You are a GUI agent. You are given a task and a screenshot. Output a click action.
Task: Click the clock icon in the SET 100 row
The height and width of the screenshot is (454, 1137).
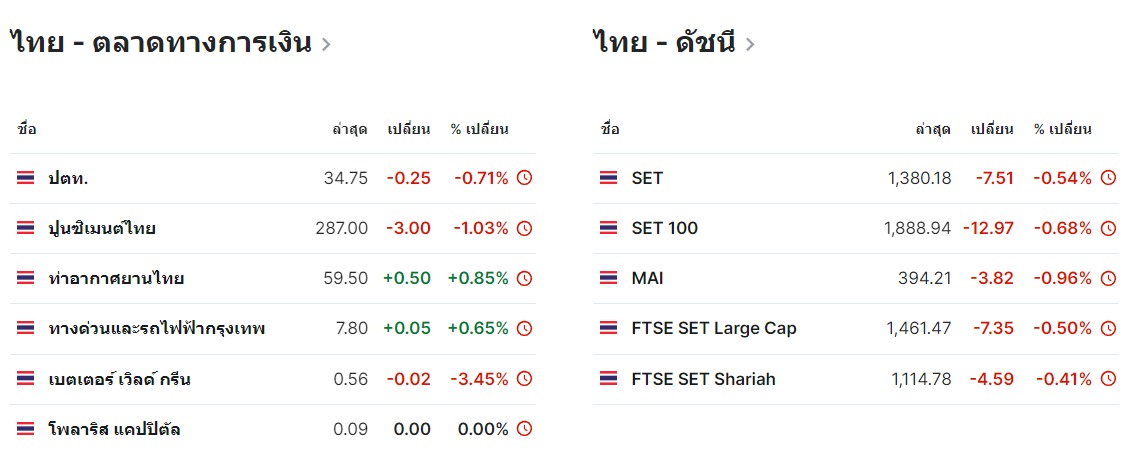click(x=1108, y=228)
